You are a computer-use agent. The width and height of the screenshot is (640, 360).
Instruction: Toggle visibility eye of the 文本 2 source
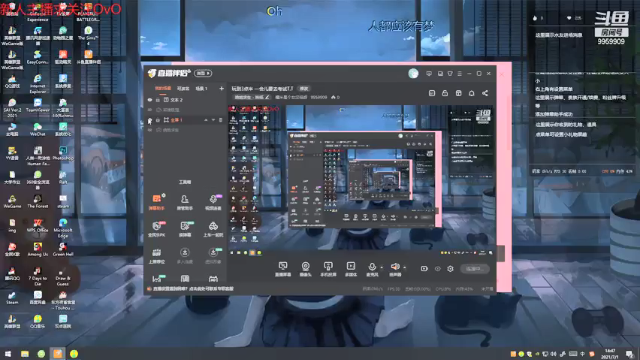click(150, 100)
